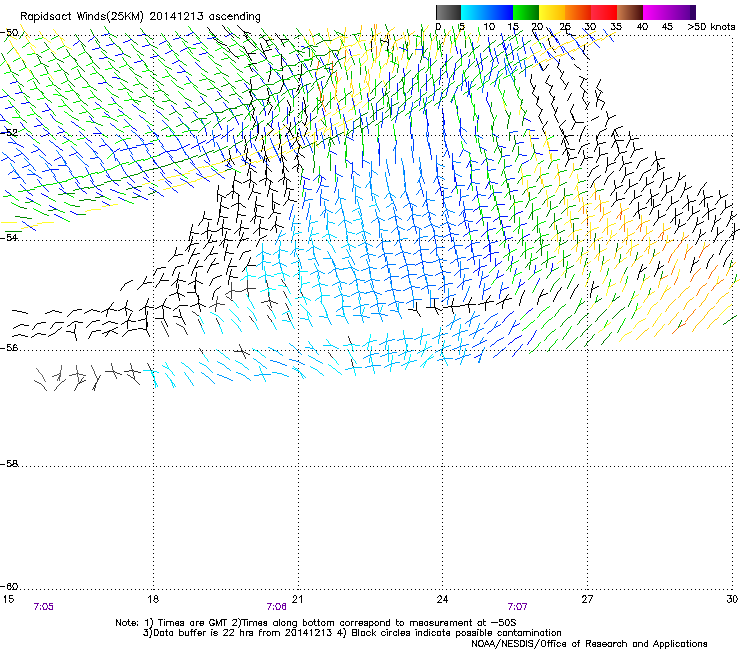The height and width of the screenshot is (650, 740).
Task: Click the '>50 knots' legend label
Action: [711, 27]
